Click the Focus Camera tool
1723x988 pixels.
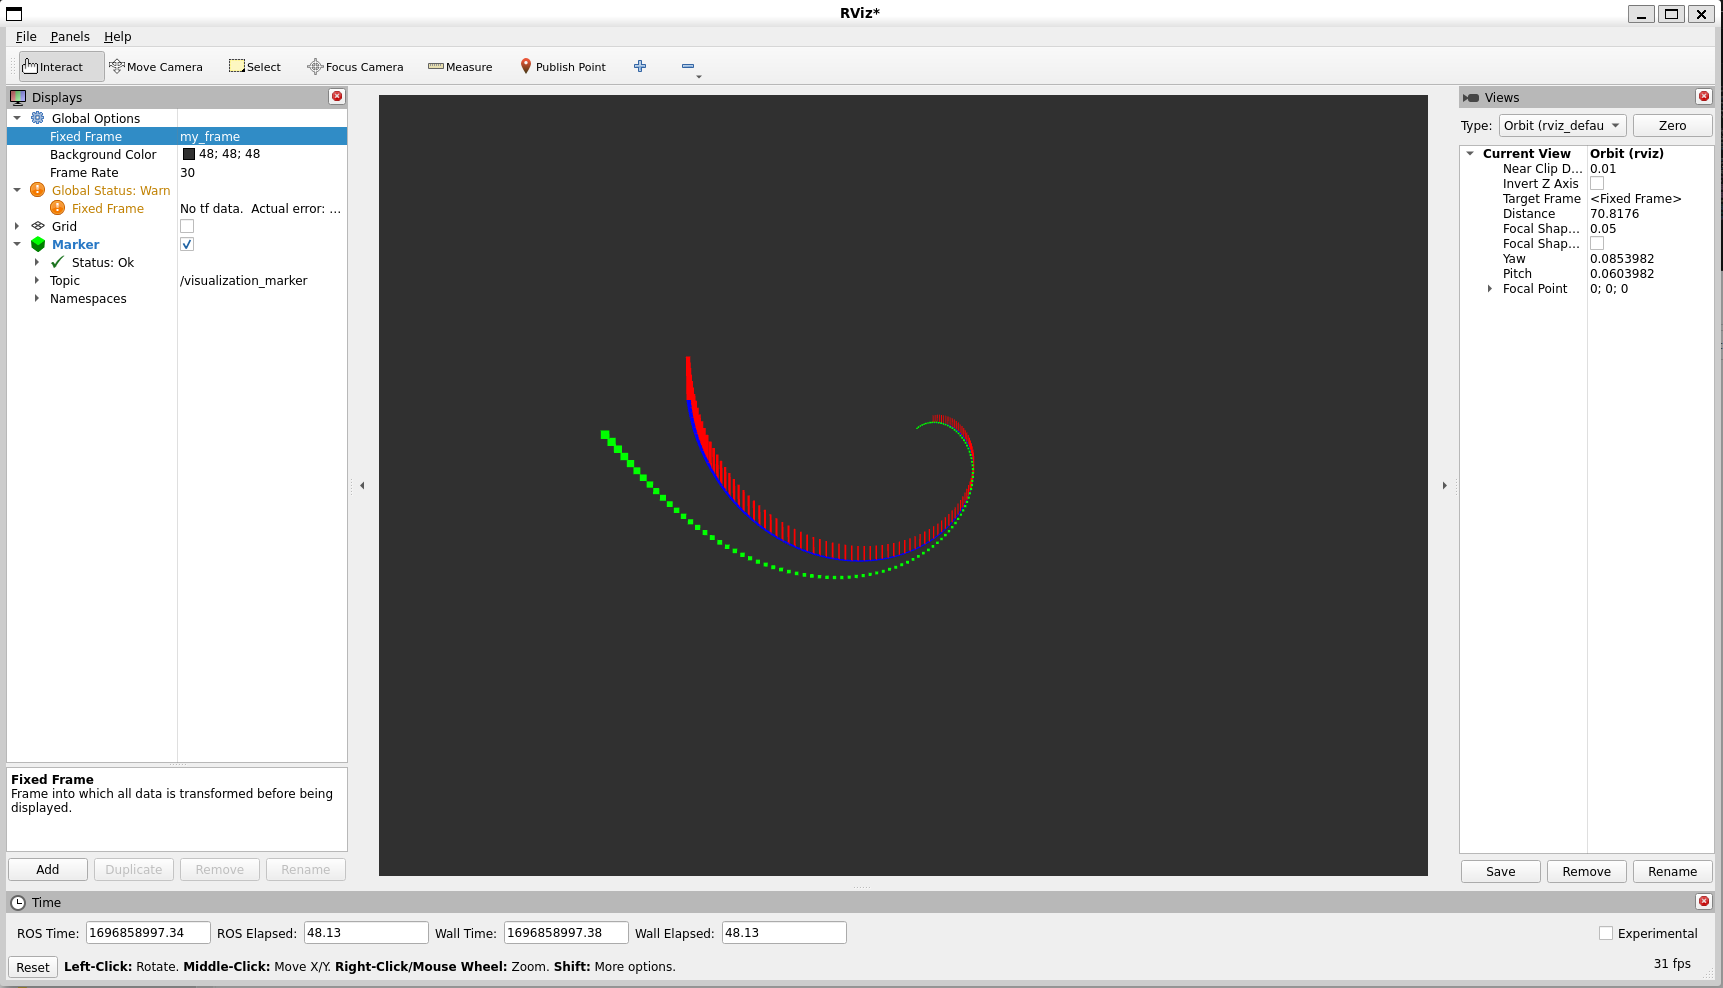coord(355,67)
